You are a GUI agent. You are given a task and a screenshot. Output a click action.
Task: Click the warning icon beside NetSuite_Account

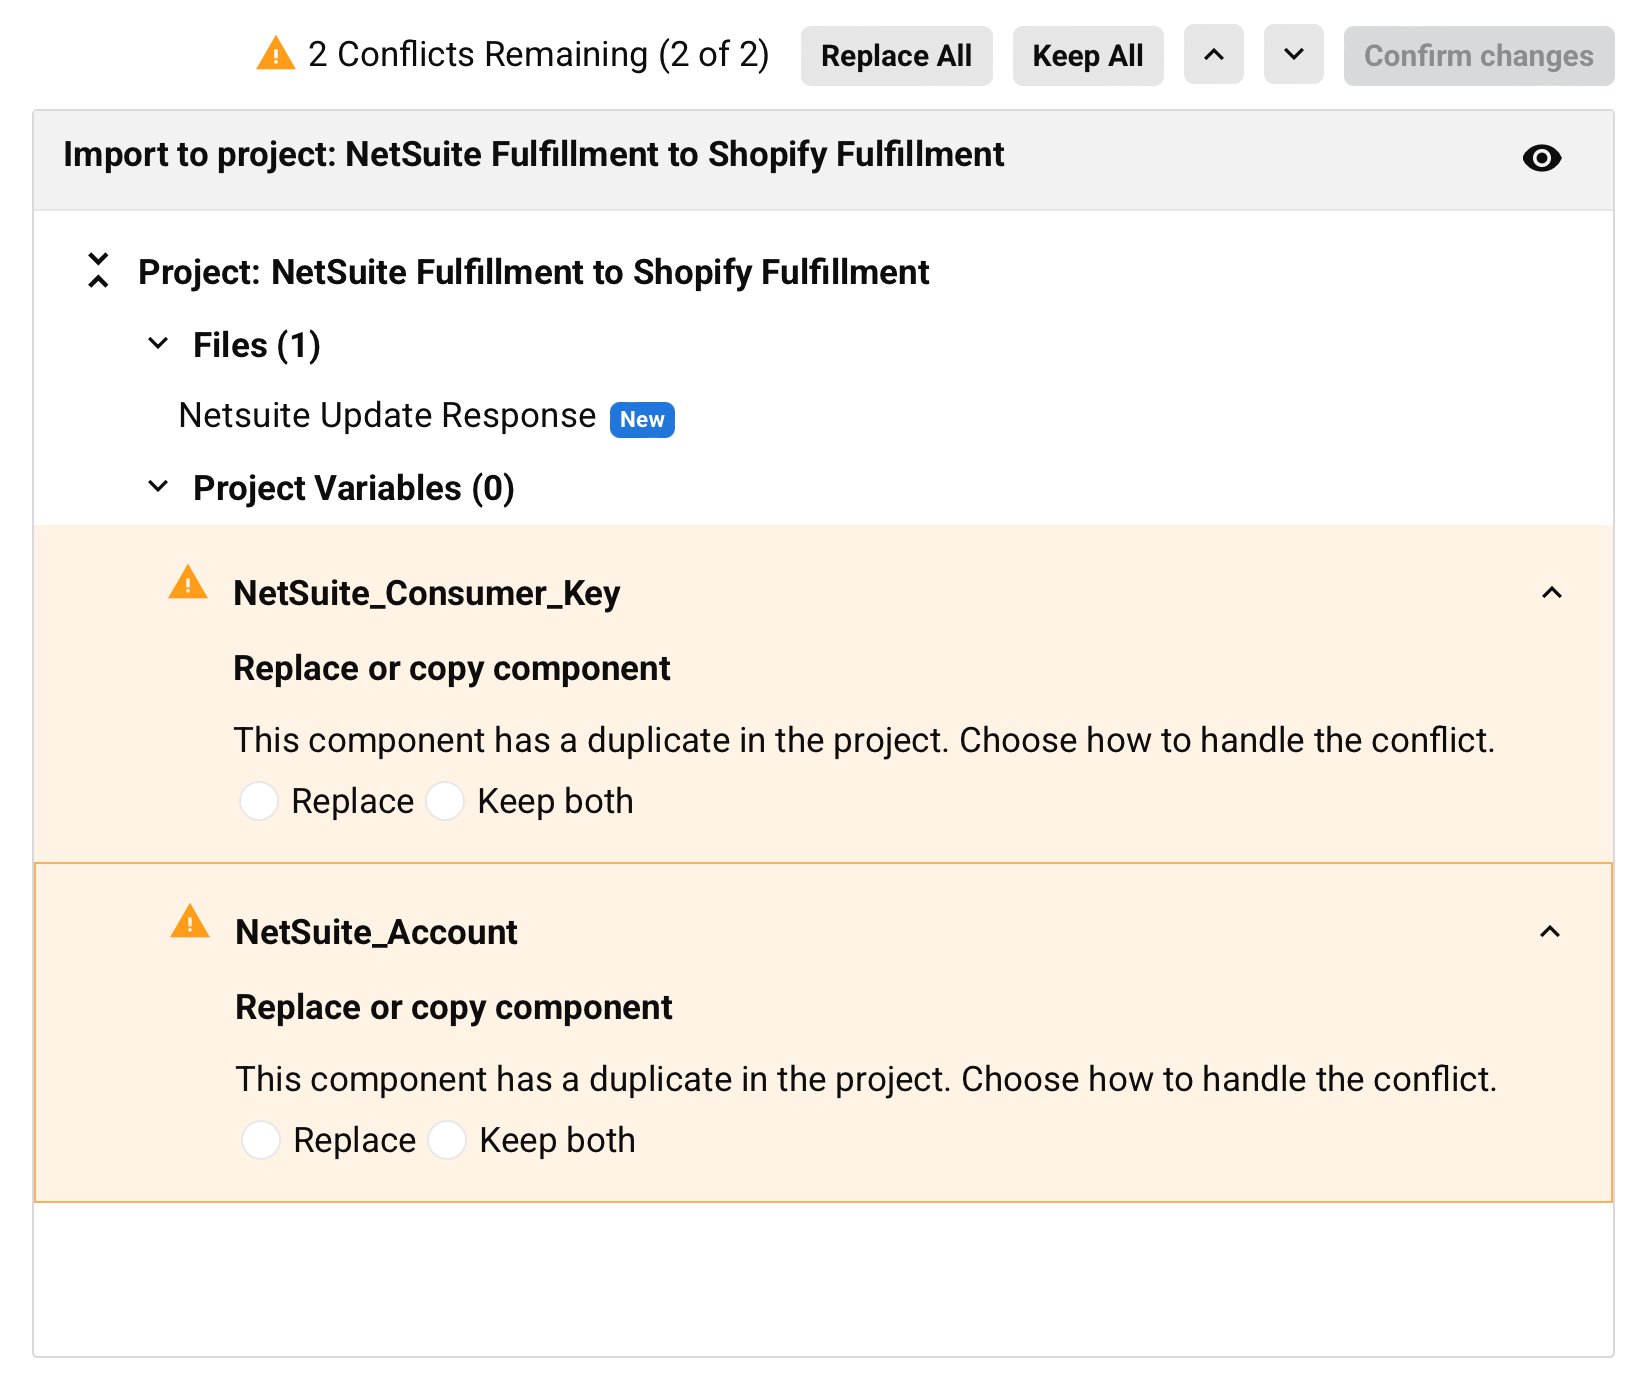188,928
